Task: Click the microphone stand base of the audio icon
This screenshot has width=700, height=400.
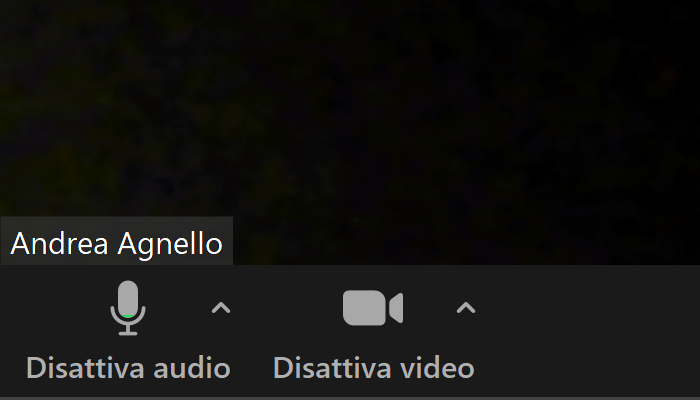Action: pos(128,332)
